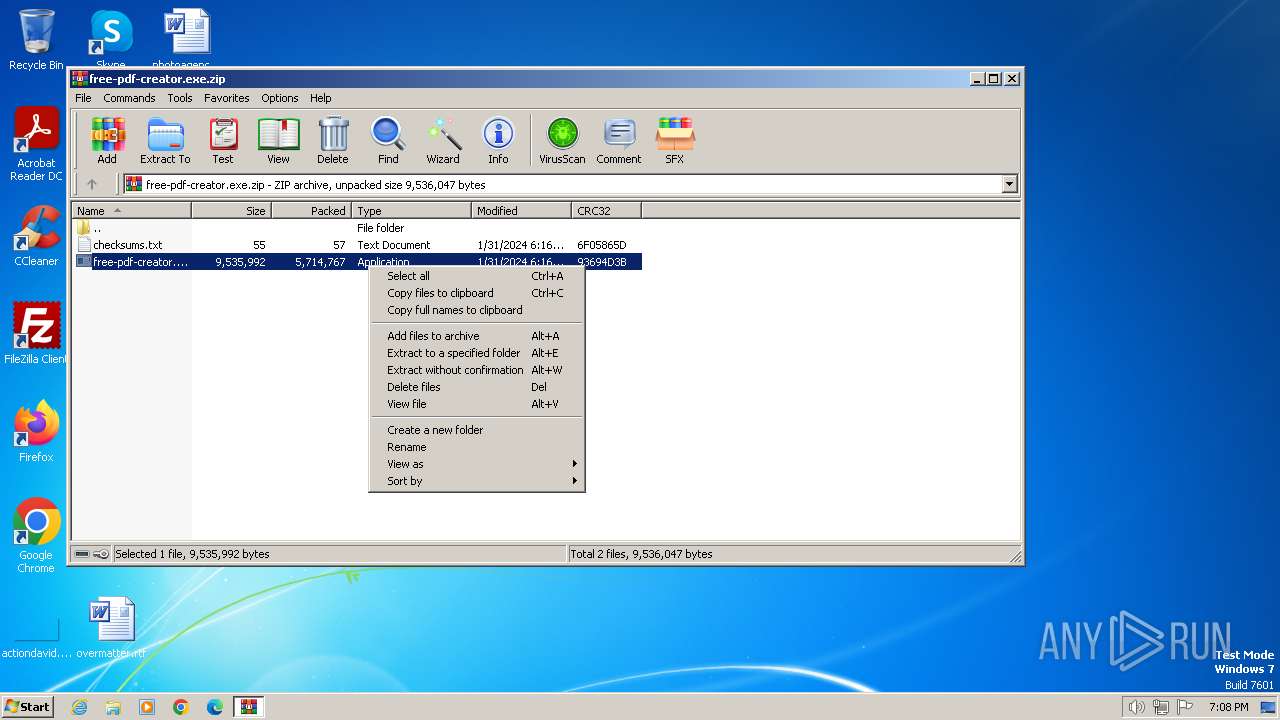Expand the Sort by submenu

477,481
